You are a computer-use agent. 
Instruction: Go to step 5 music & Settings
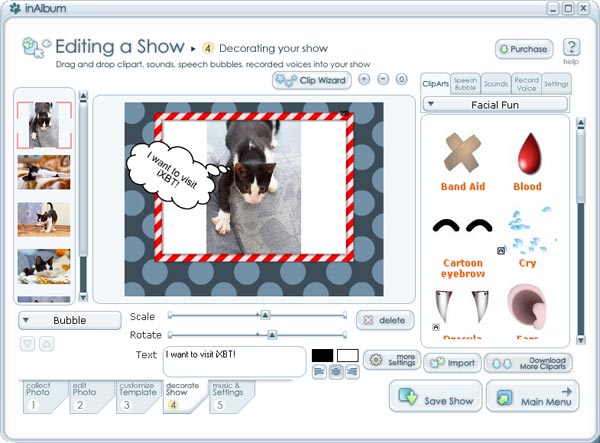(x=231, y=397)
